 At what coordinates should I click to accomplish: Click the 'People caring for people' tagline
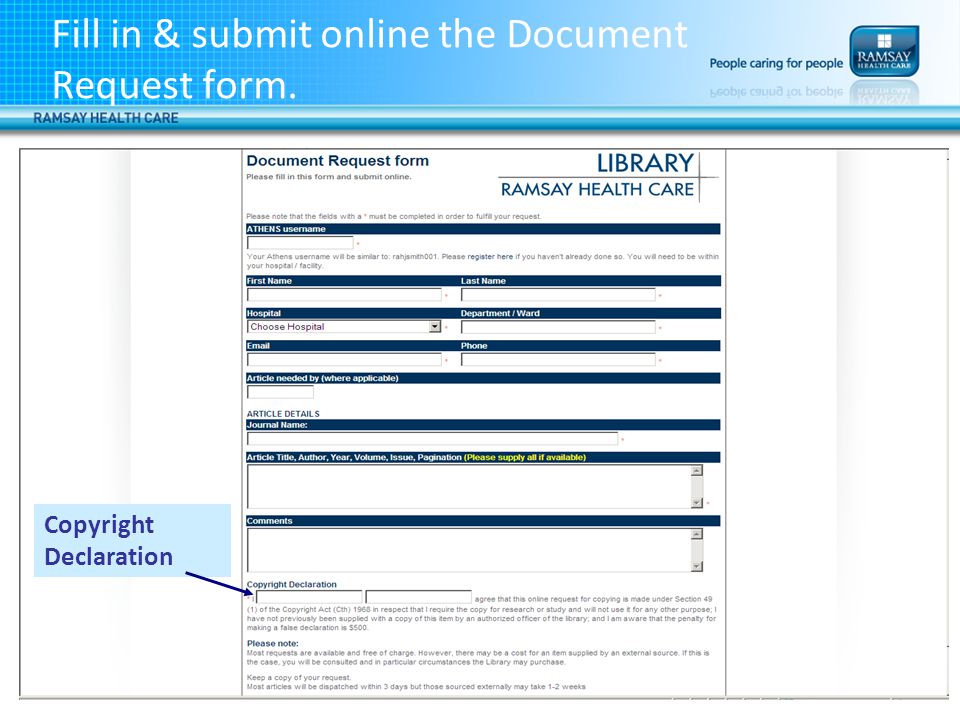click(x=776, y=63)
